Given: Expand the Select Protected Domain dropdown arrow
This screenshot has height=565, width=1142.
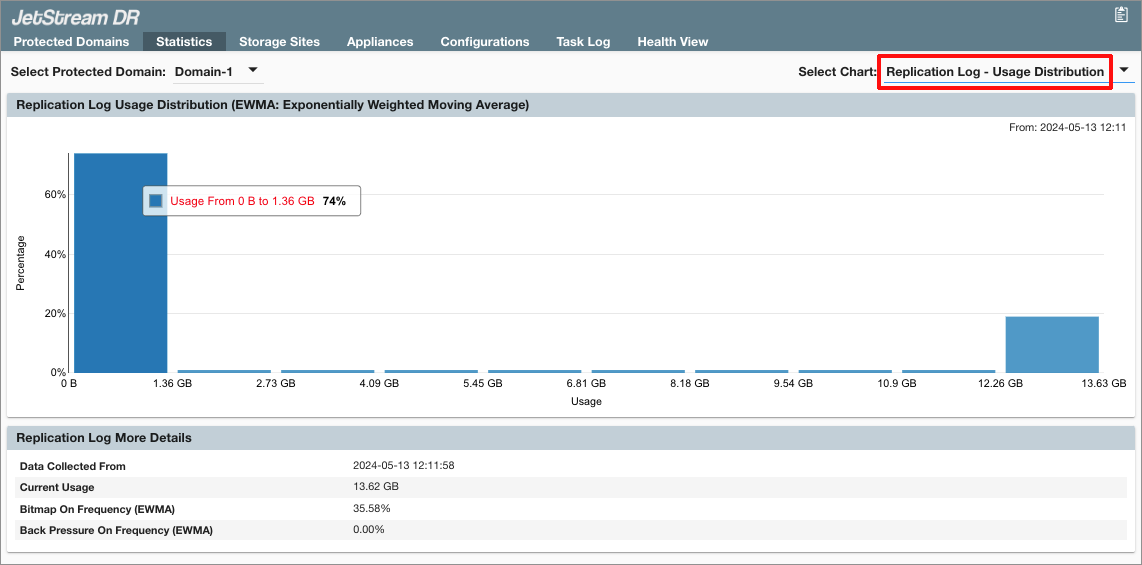Looking at the screenshot, I should coord(253,70).
